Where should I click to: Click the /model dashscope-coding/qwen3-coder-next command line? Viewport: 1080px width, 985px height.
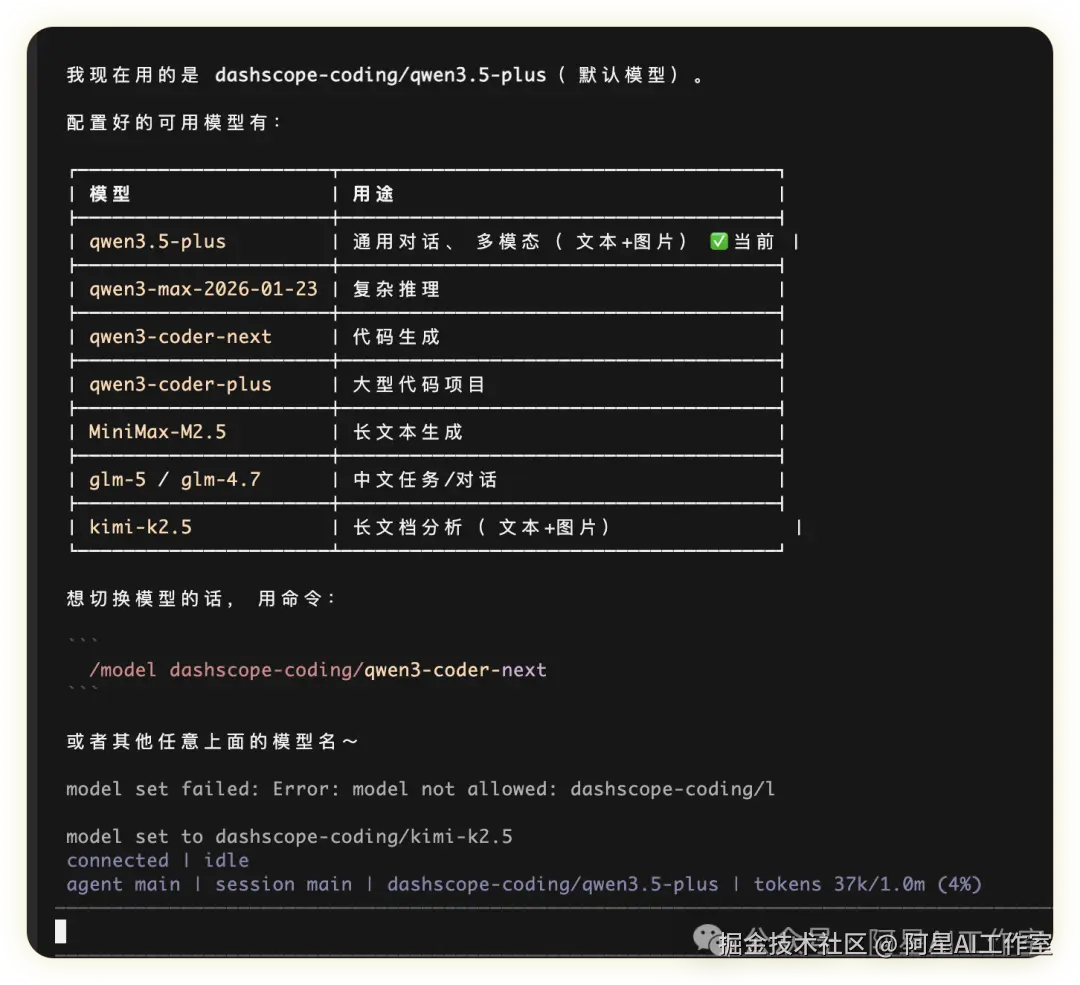click(318, 670)
